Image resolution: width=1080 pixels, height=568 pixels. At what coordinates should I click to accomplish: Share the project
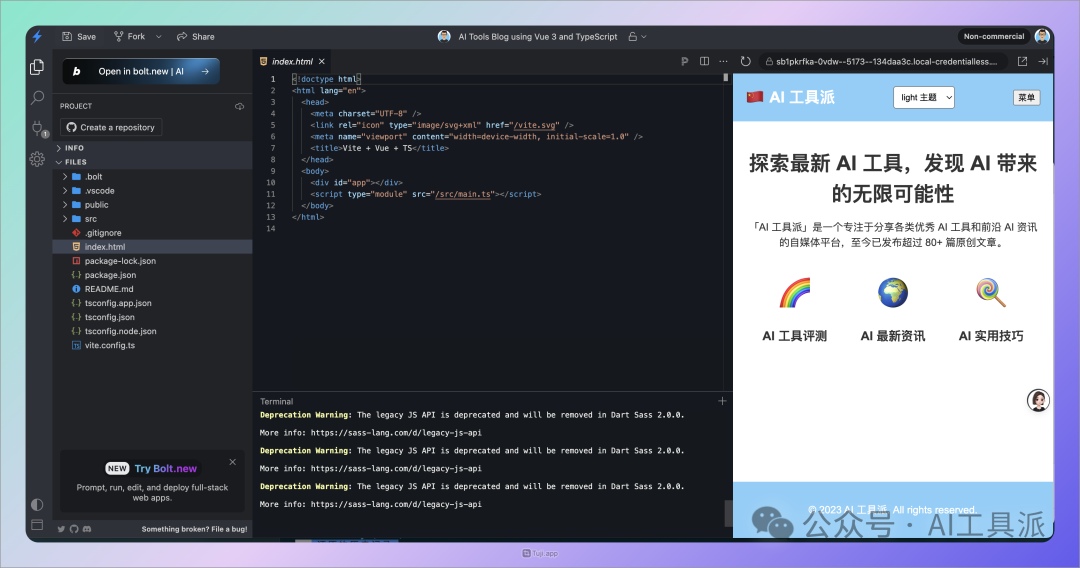196,36
